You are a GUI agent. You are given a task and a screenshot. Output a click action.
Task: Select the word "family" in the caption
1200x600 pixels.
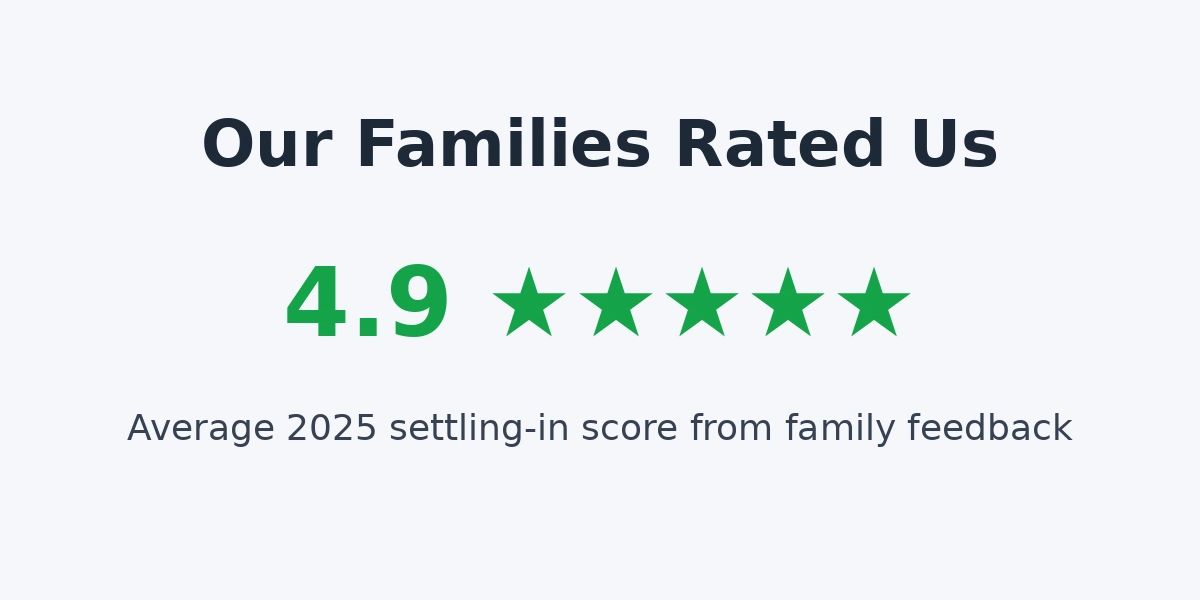click(840, 428)
